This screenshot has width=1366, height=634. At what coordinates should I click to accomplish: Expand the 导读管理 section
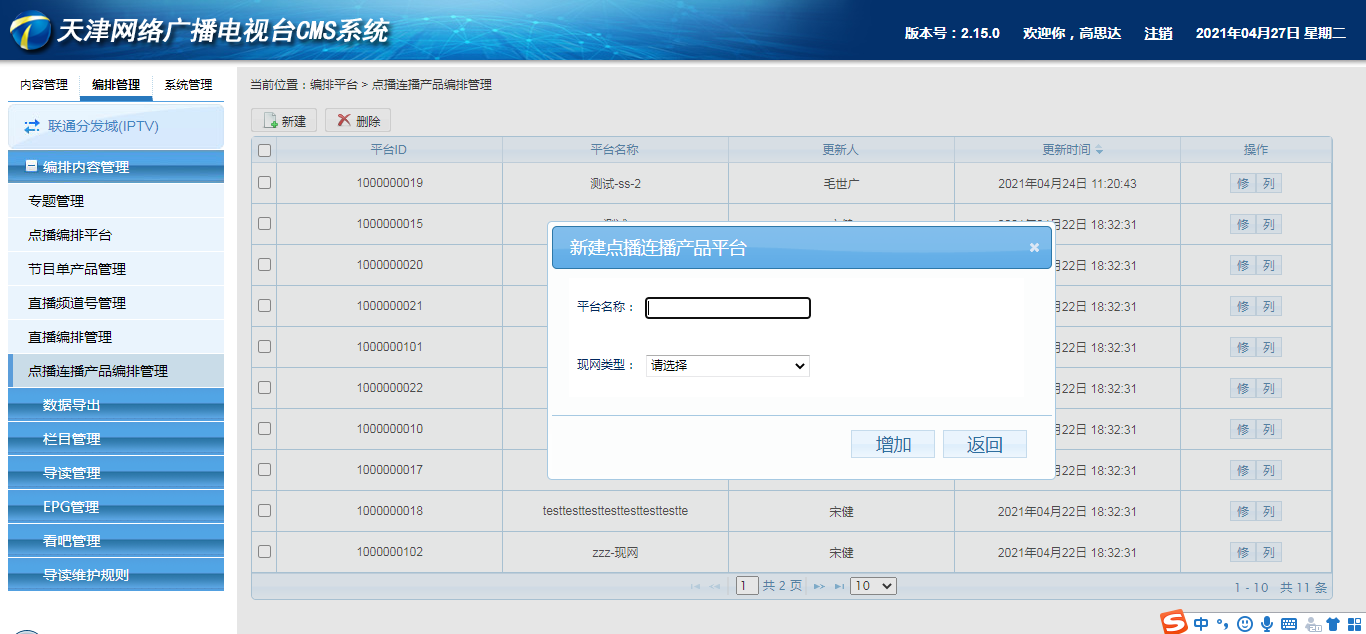pyautogui.click(x=116, y=473)
